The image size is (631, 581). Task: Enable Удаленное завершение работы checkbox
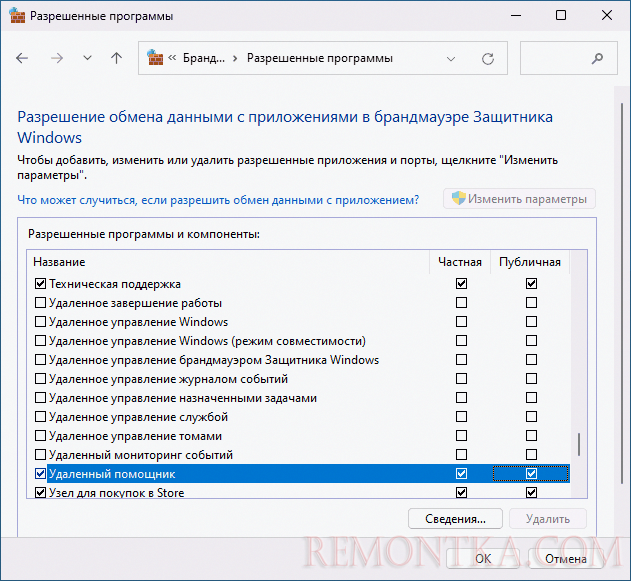click(x=40, y=303)
